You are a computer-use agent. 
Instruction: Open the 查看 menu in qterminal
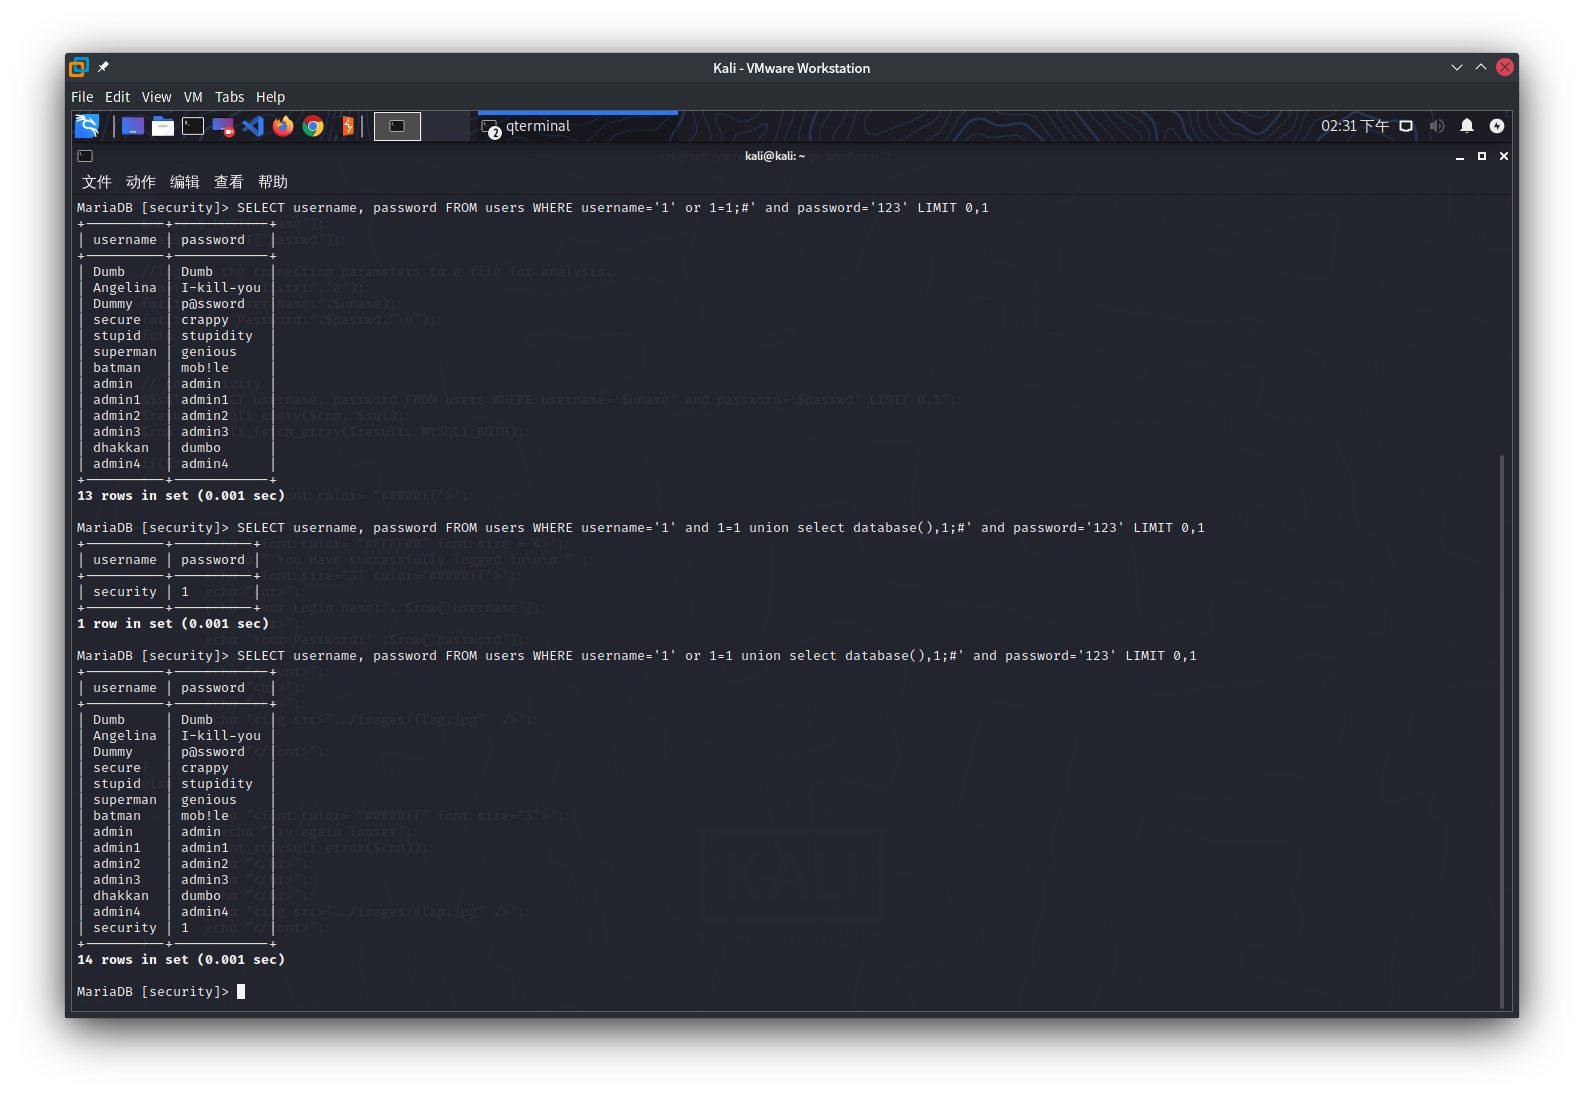pyautogui.click(x=229, y=182)
